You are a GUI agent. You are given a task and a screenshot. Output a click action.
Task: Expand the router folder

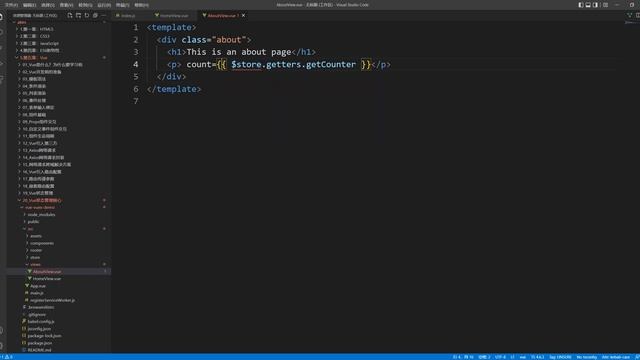[58, 250]
